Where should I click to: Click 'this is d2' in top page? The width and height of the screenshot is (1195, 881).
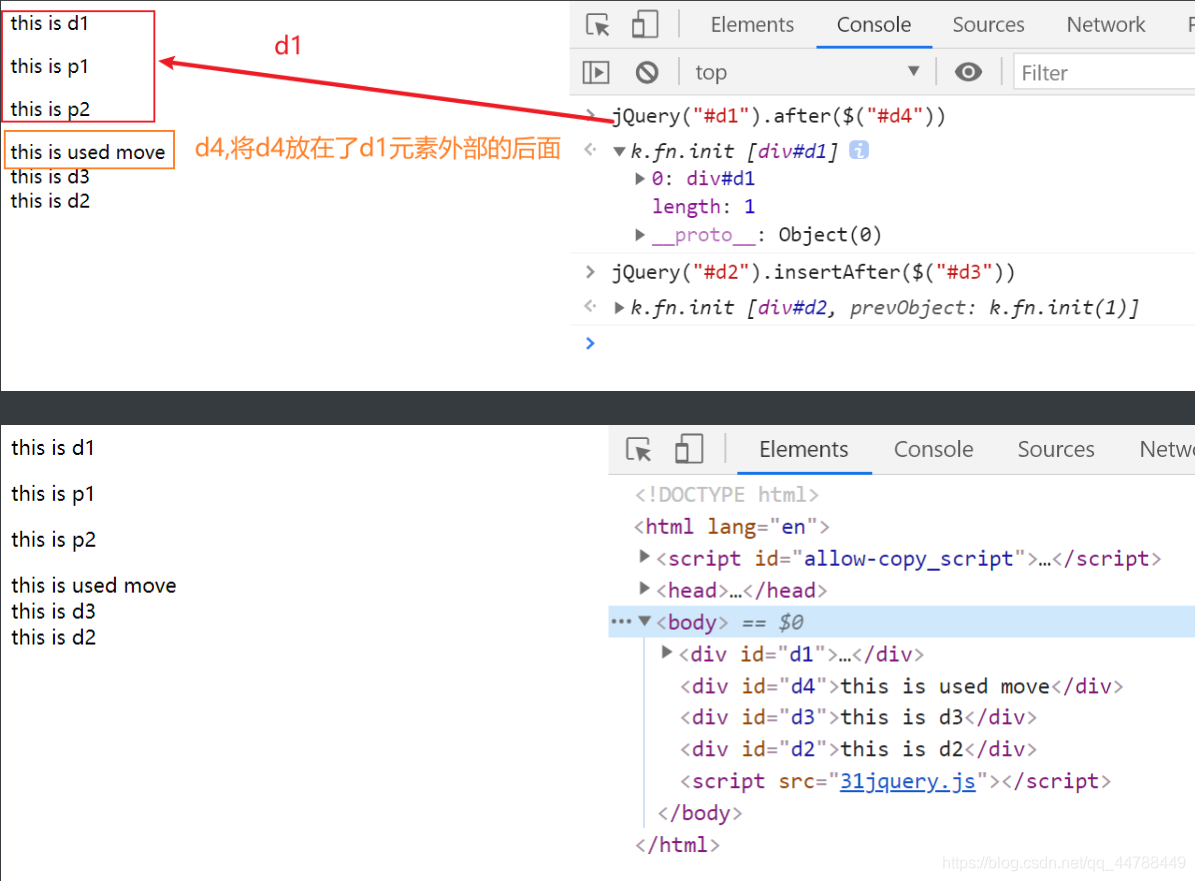[x=50, y=201]
